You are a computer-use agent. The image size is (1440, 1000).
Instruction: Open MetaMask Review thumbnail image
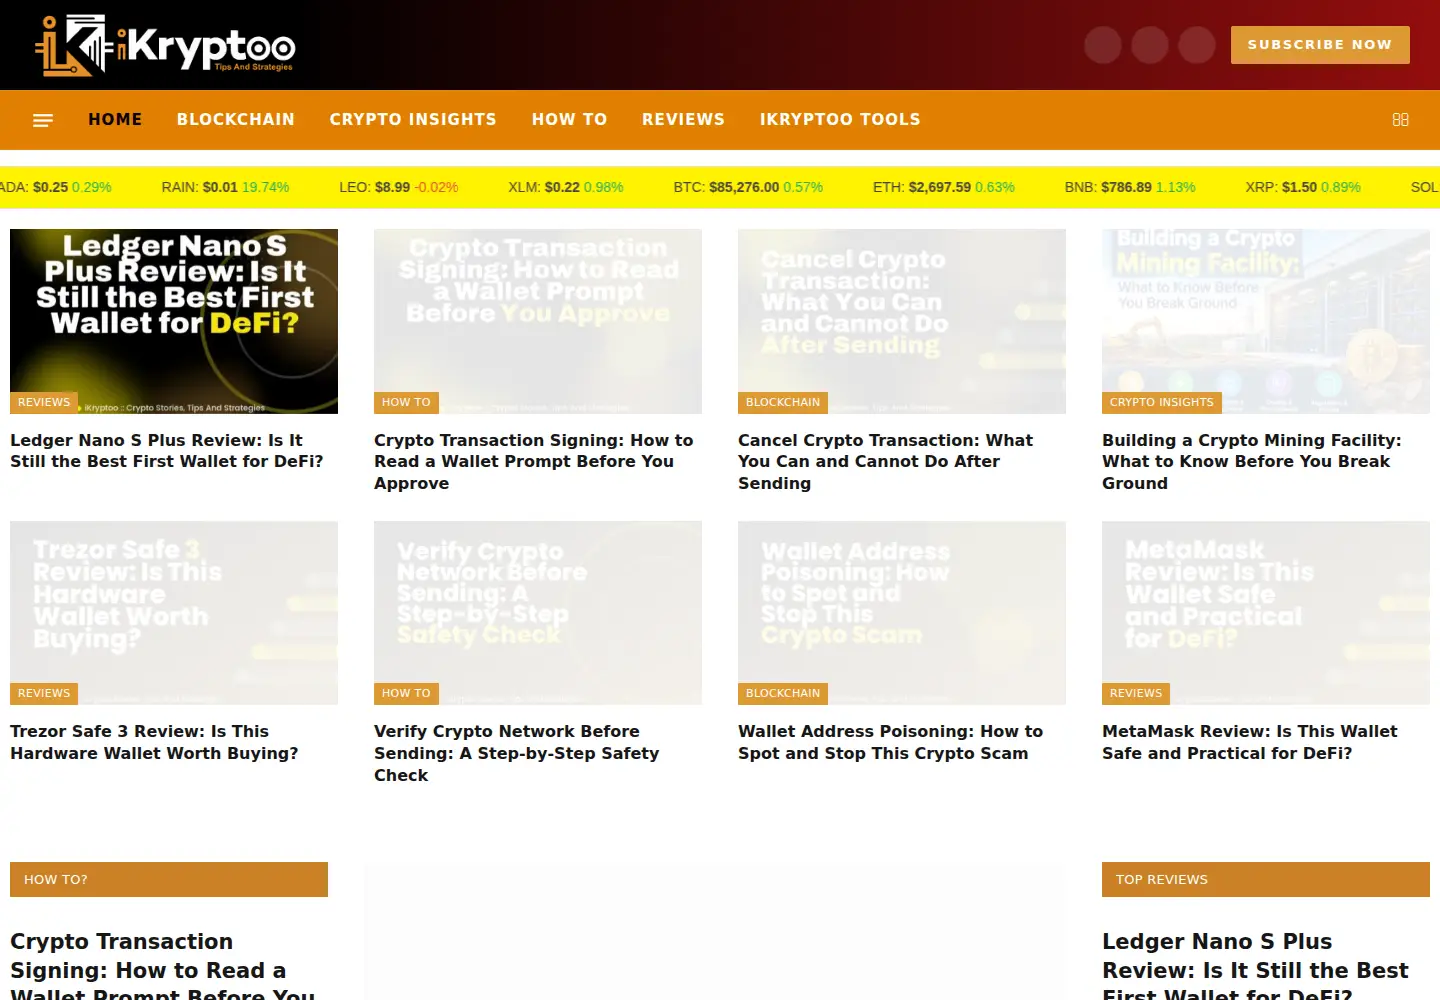[x=1266, y=613]
